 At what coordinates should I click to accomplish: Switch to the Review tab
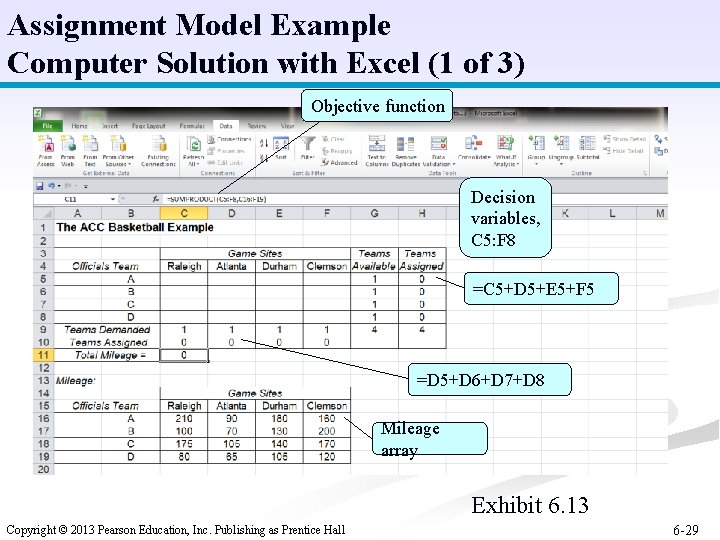[257, 125]
